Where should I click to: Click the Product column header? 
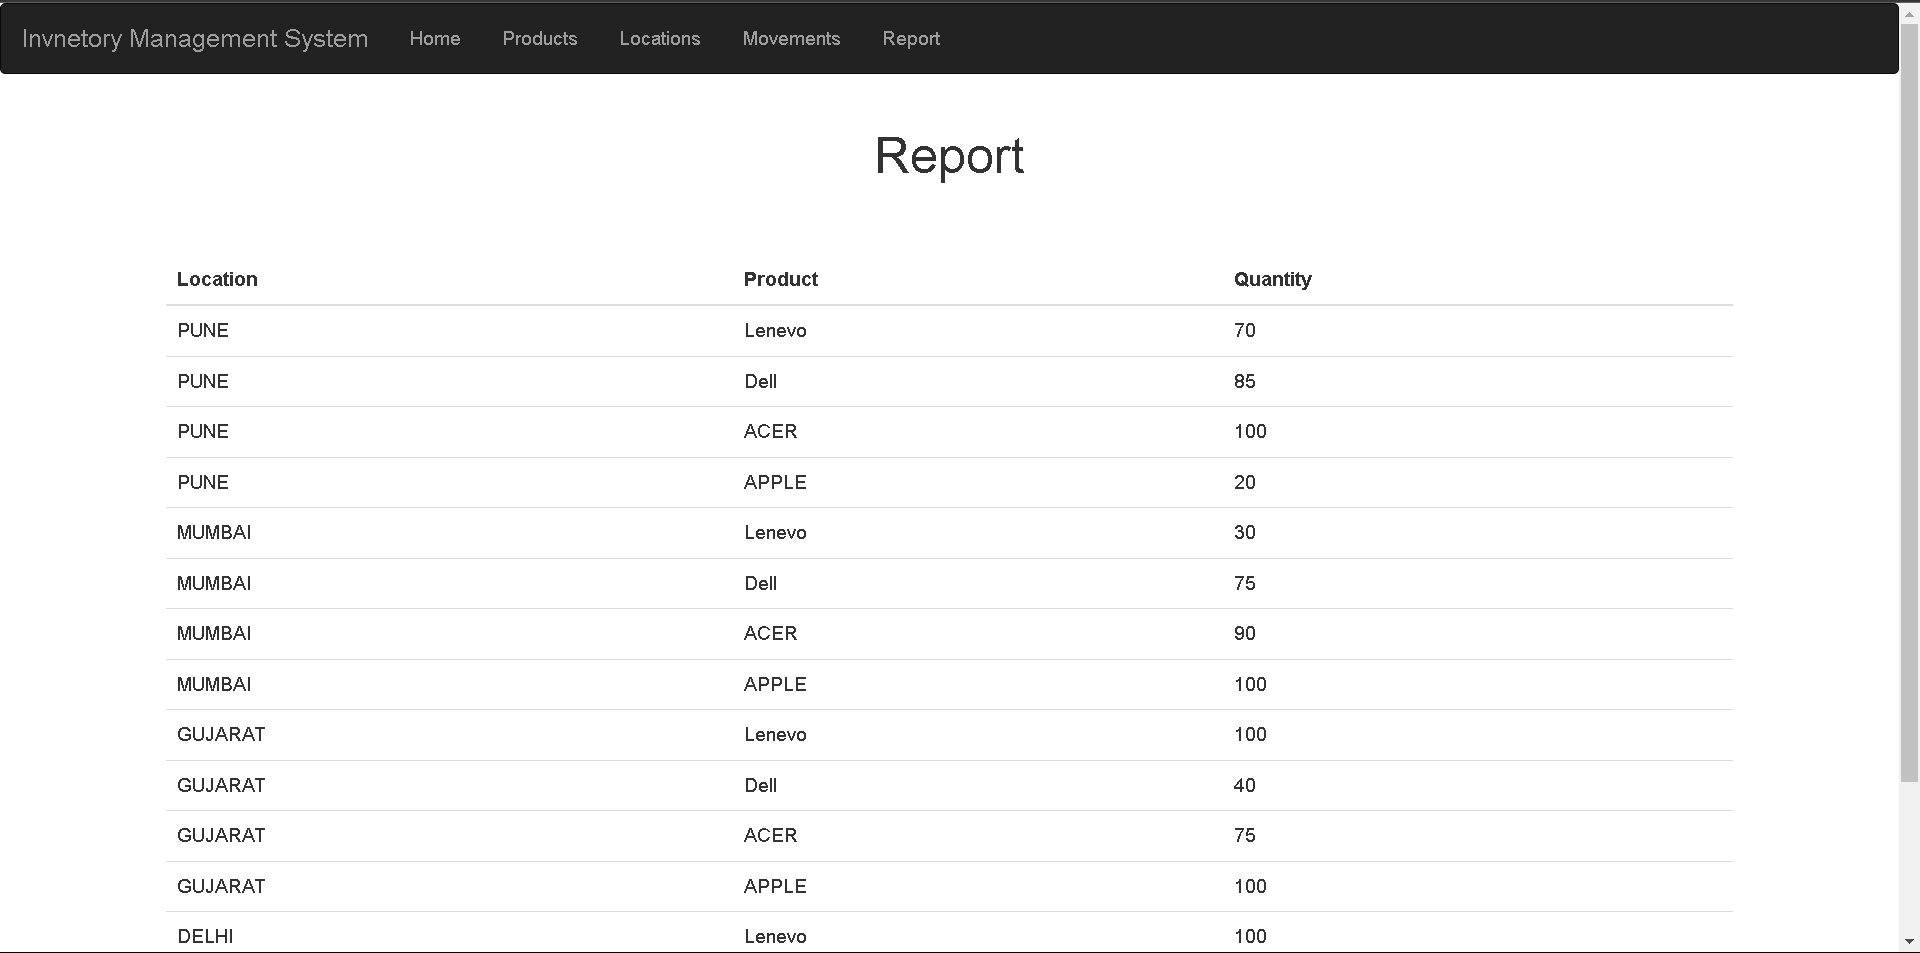click(x=780, y=280)
